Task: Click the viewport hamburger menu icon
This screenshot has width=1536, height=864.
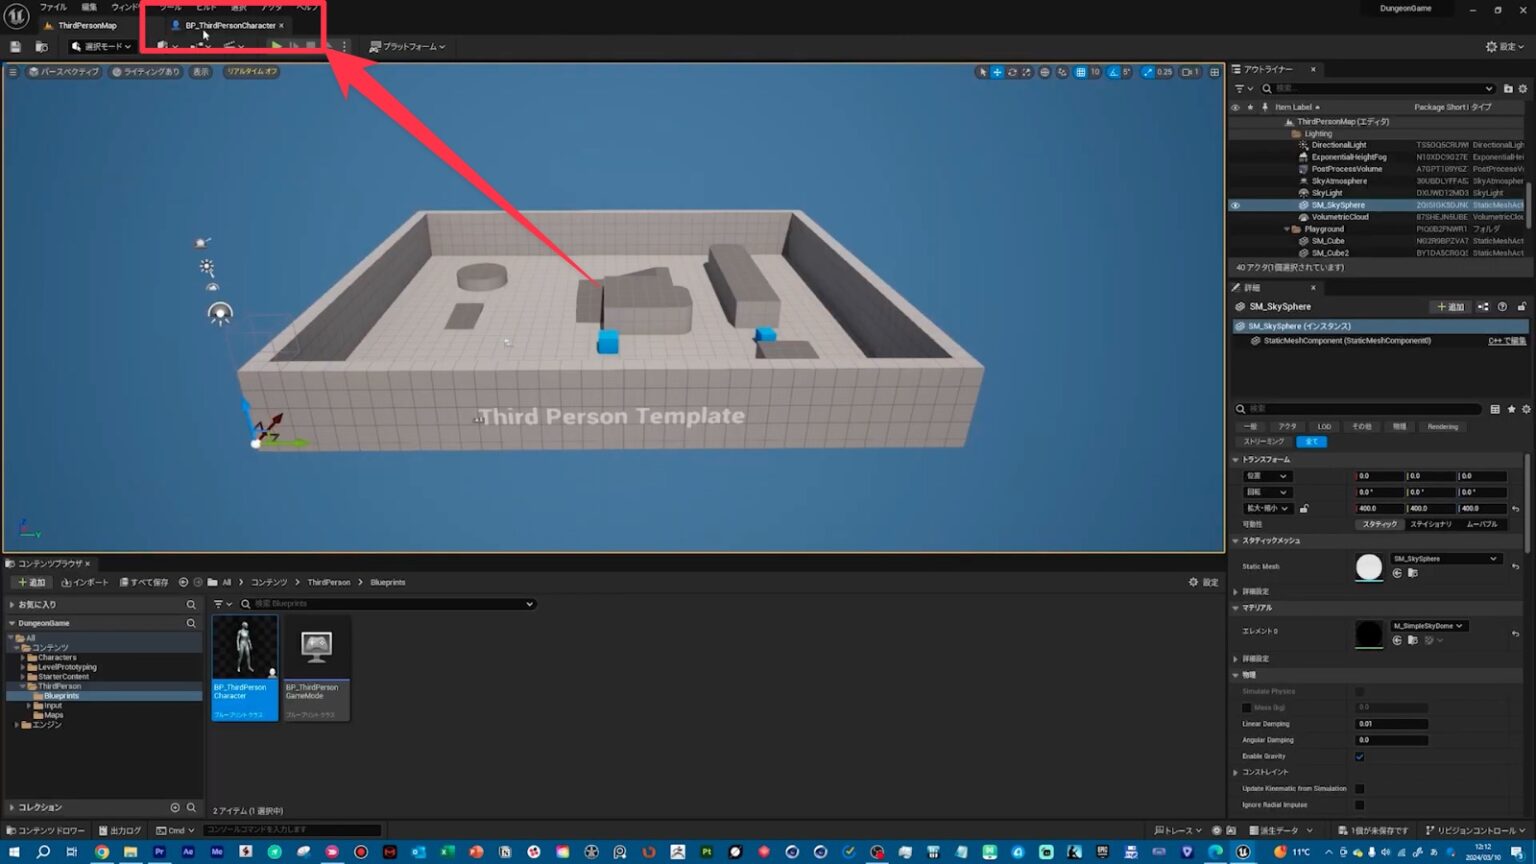Action: click(11, 71)
